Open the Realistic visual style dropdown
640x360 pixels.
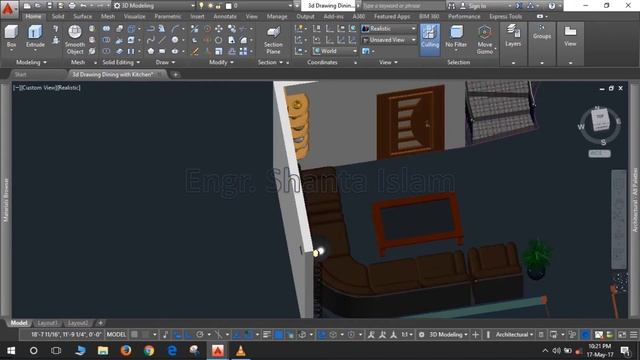[389, 29]
